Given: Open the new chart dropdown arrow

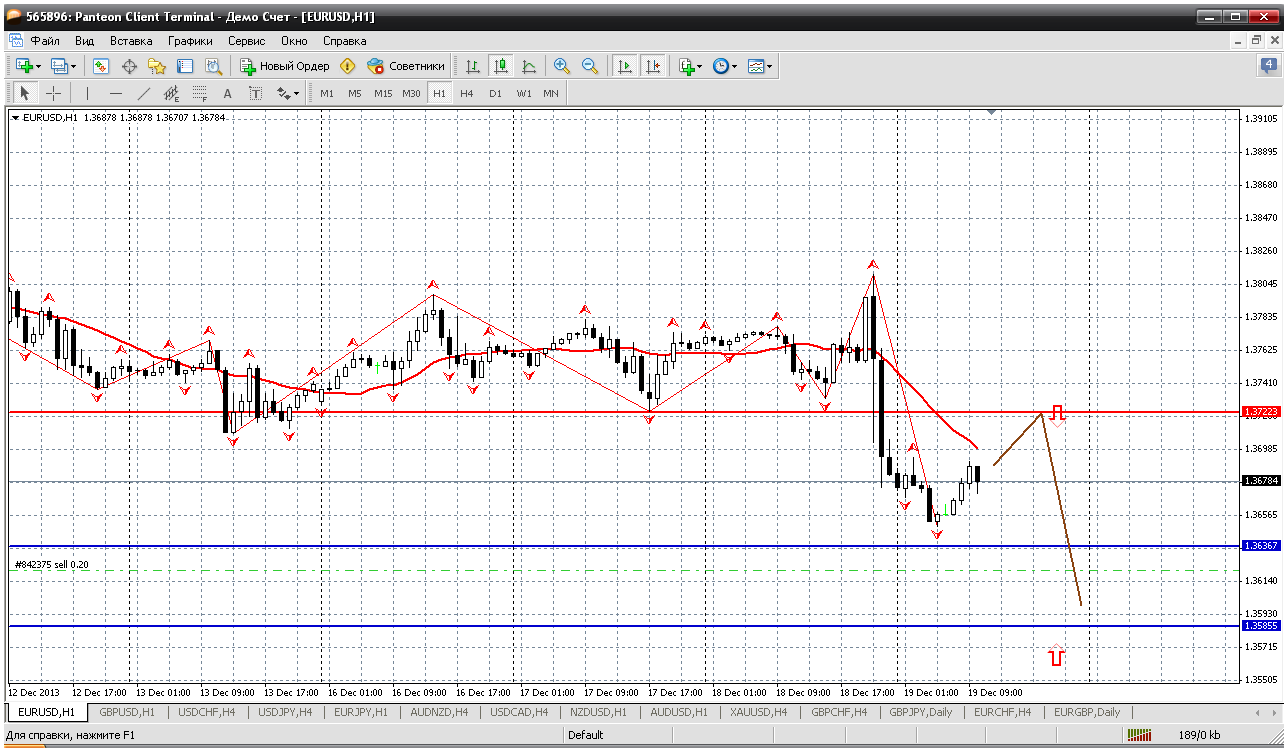Looking at the screenshot, I should click(x=39, y=66).
